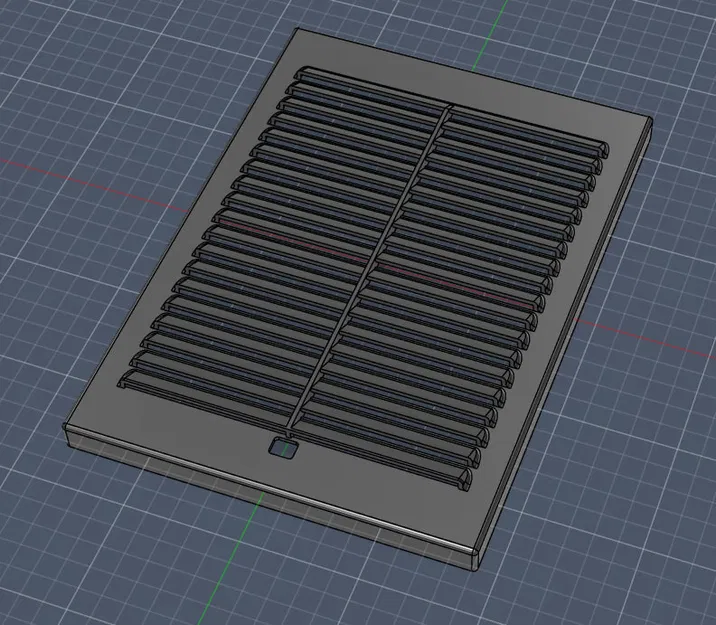Select the small square hole below the louvers
The height and width of the screenshot is (625, 716).
[283, 447]
